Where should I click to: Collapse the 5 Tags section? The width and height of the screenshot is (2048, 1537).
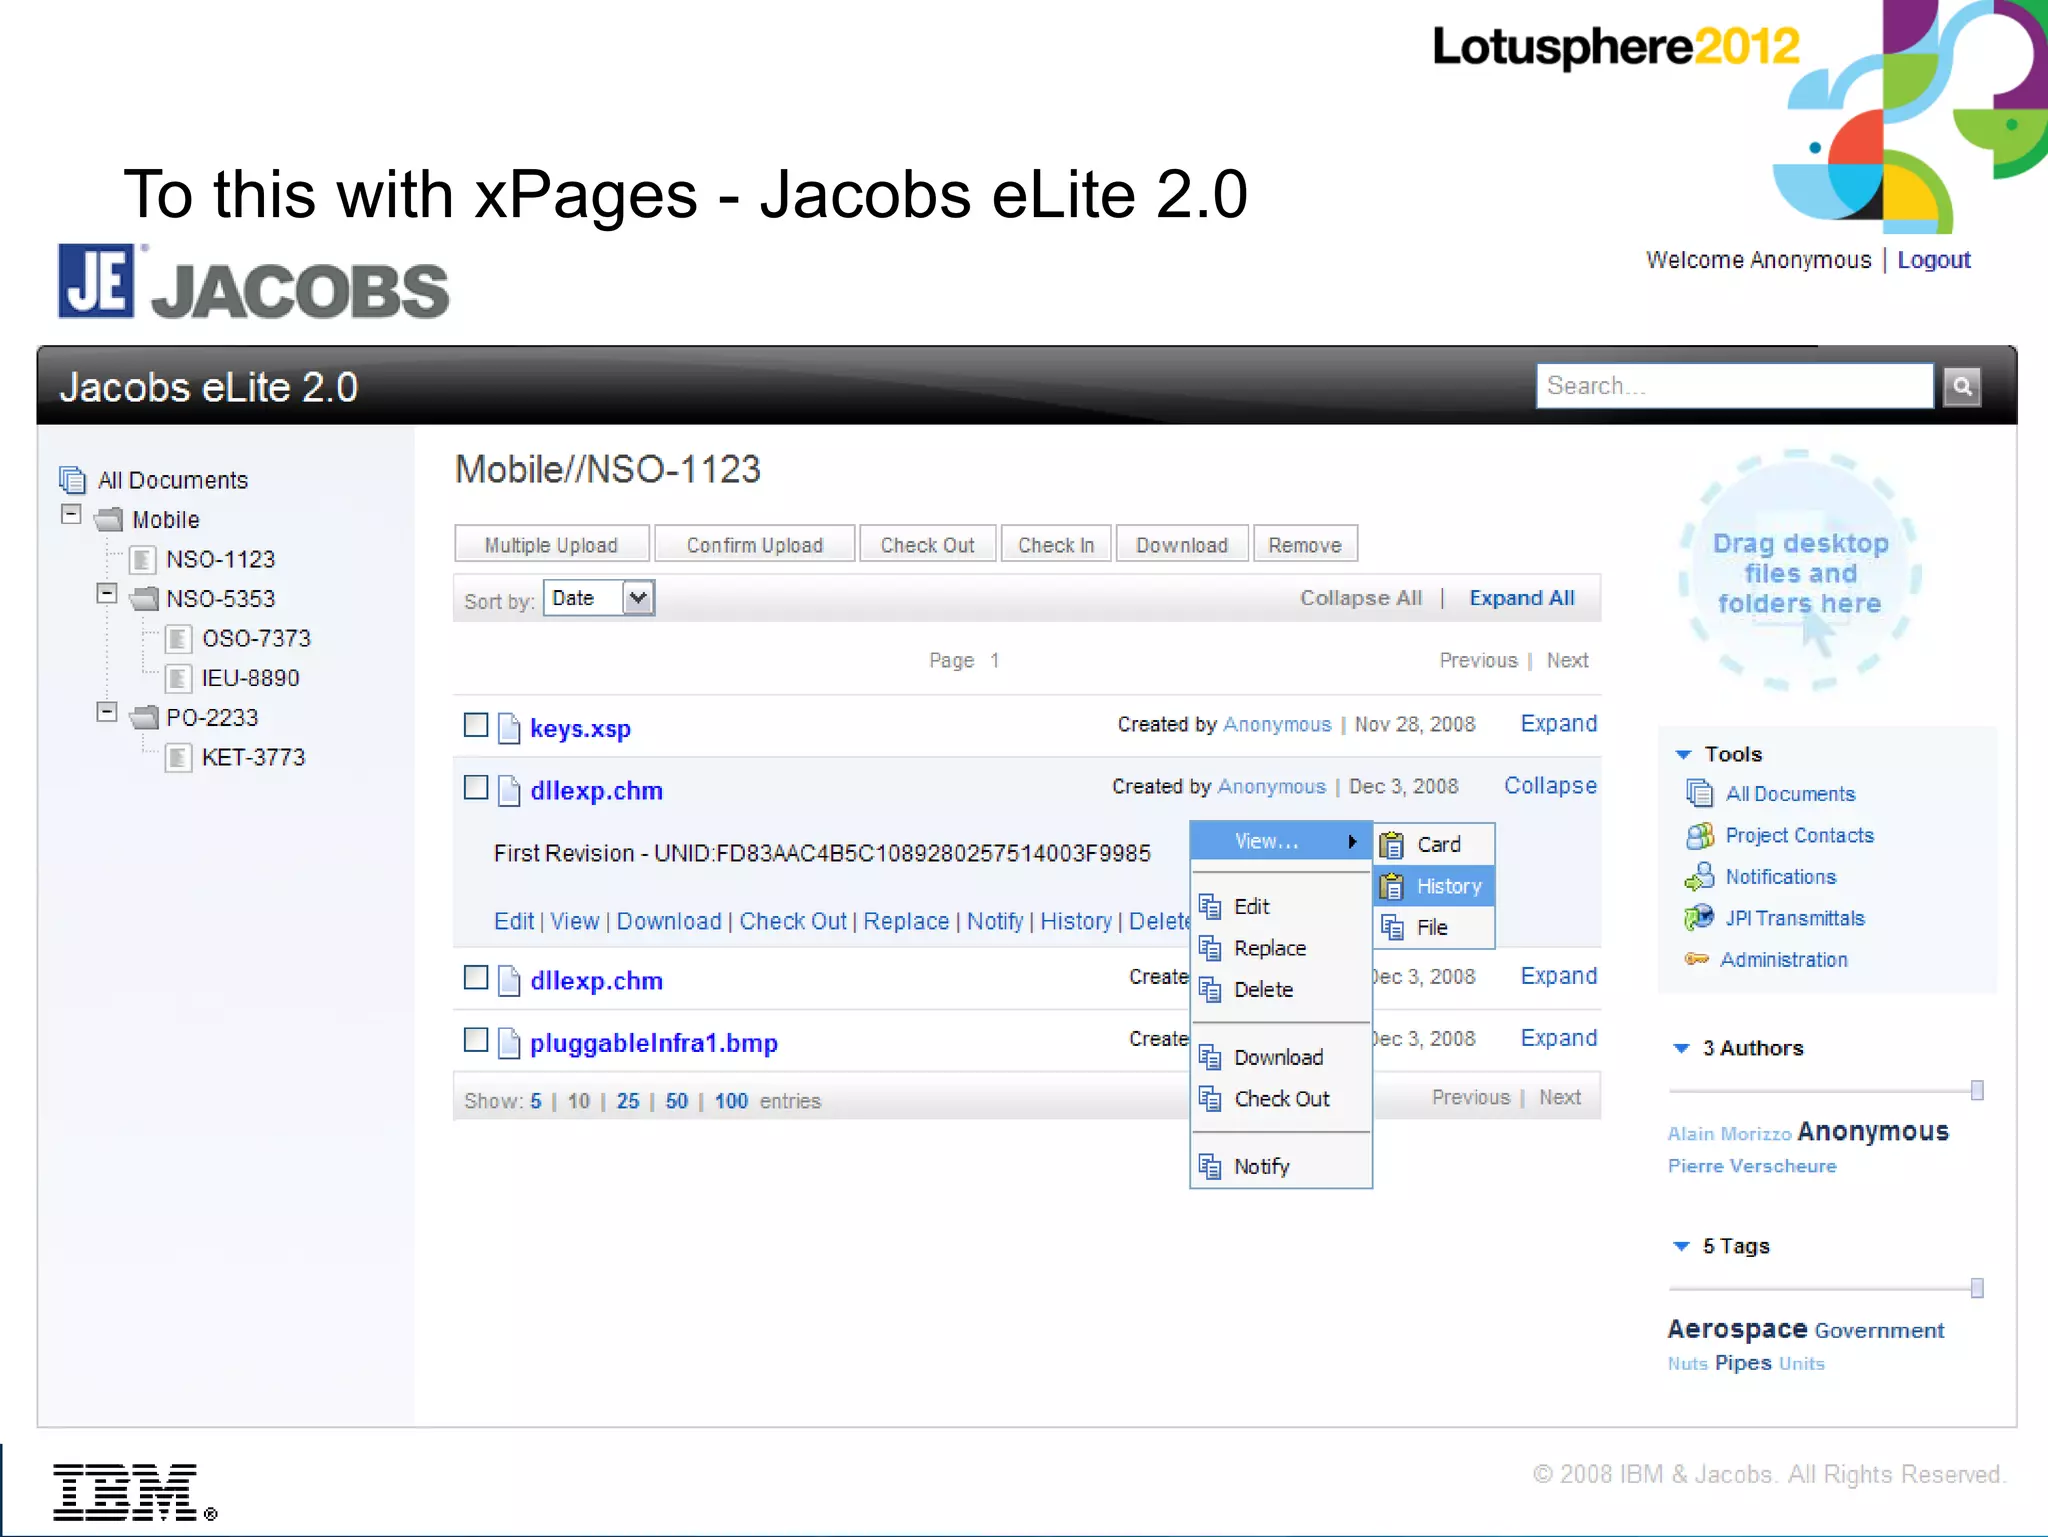1681,1246
